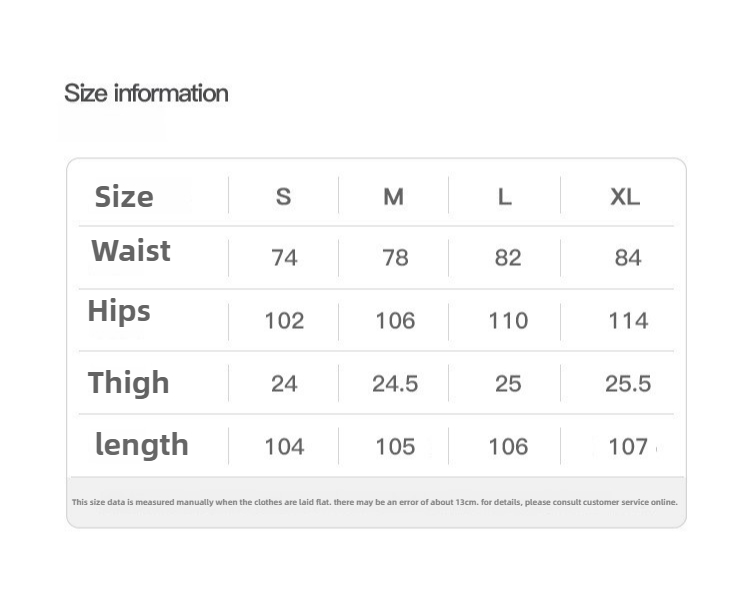Click hips value 102 for size S

coord(284,321)
